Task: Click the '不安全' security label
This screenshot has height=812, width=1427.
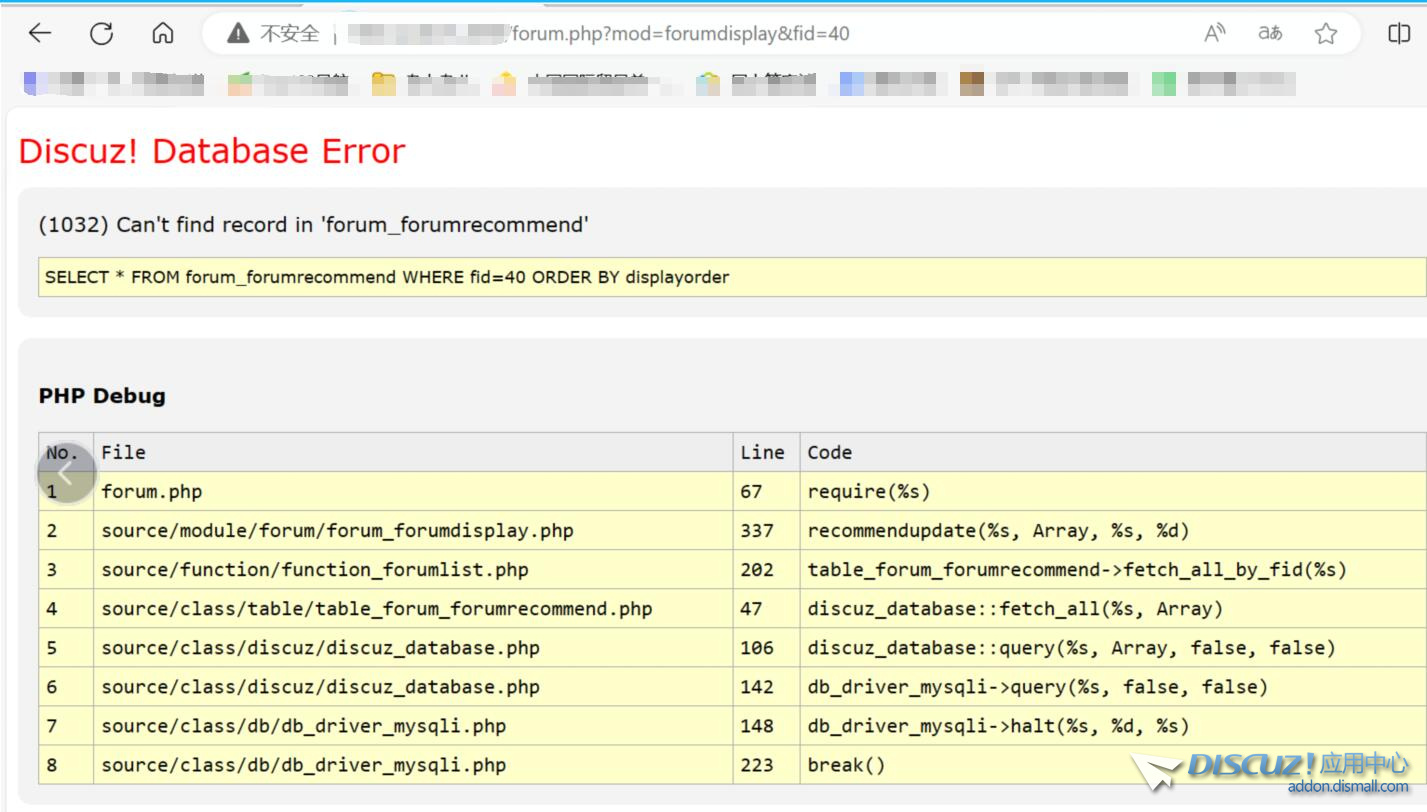Action: (290, 34)
